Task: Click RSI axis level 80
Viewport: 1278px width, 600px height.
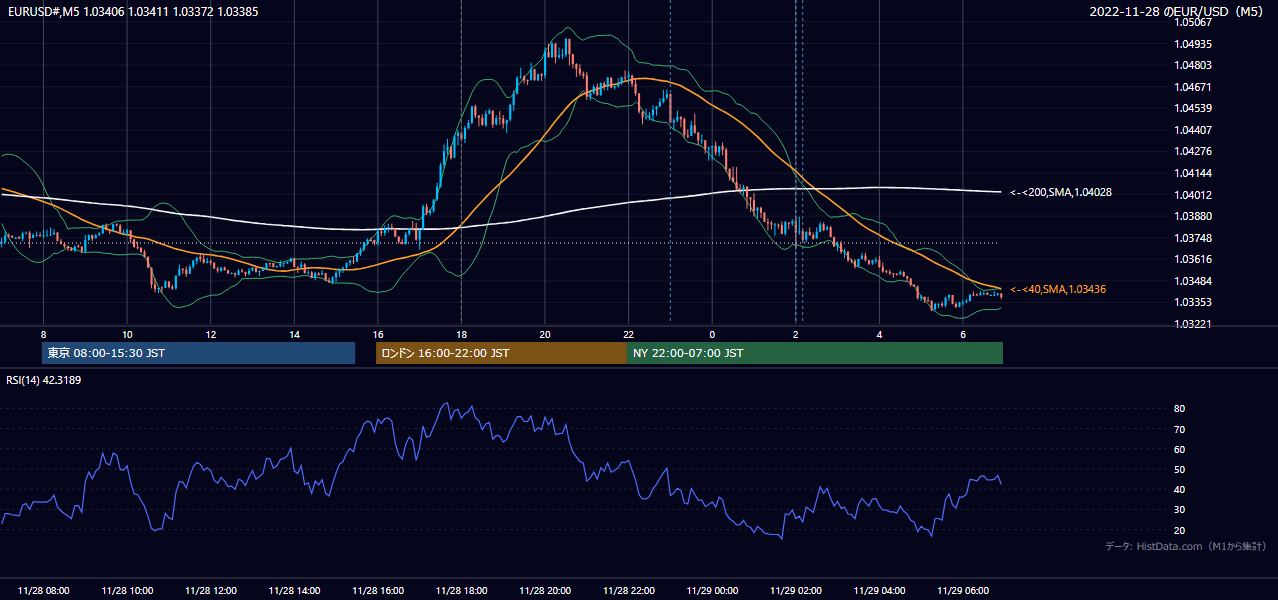Action: tap(1179, 409)
